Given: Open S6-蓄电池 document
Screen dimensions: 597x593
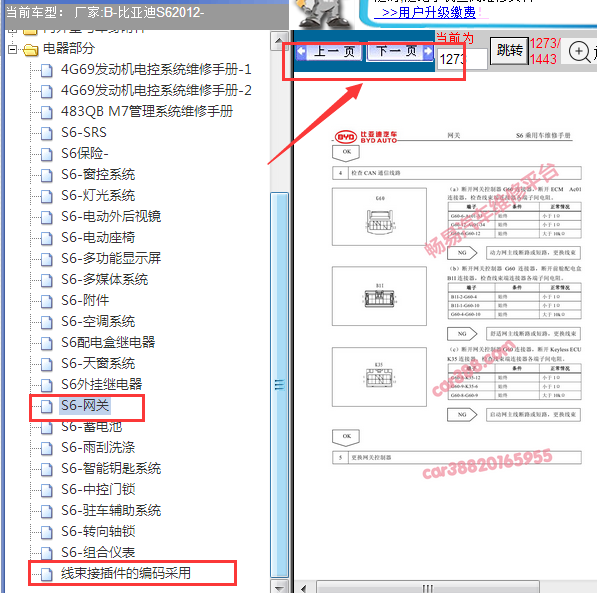Looking at the screenshot, I should (91, 427).
